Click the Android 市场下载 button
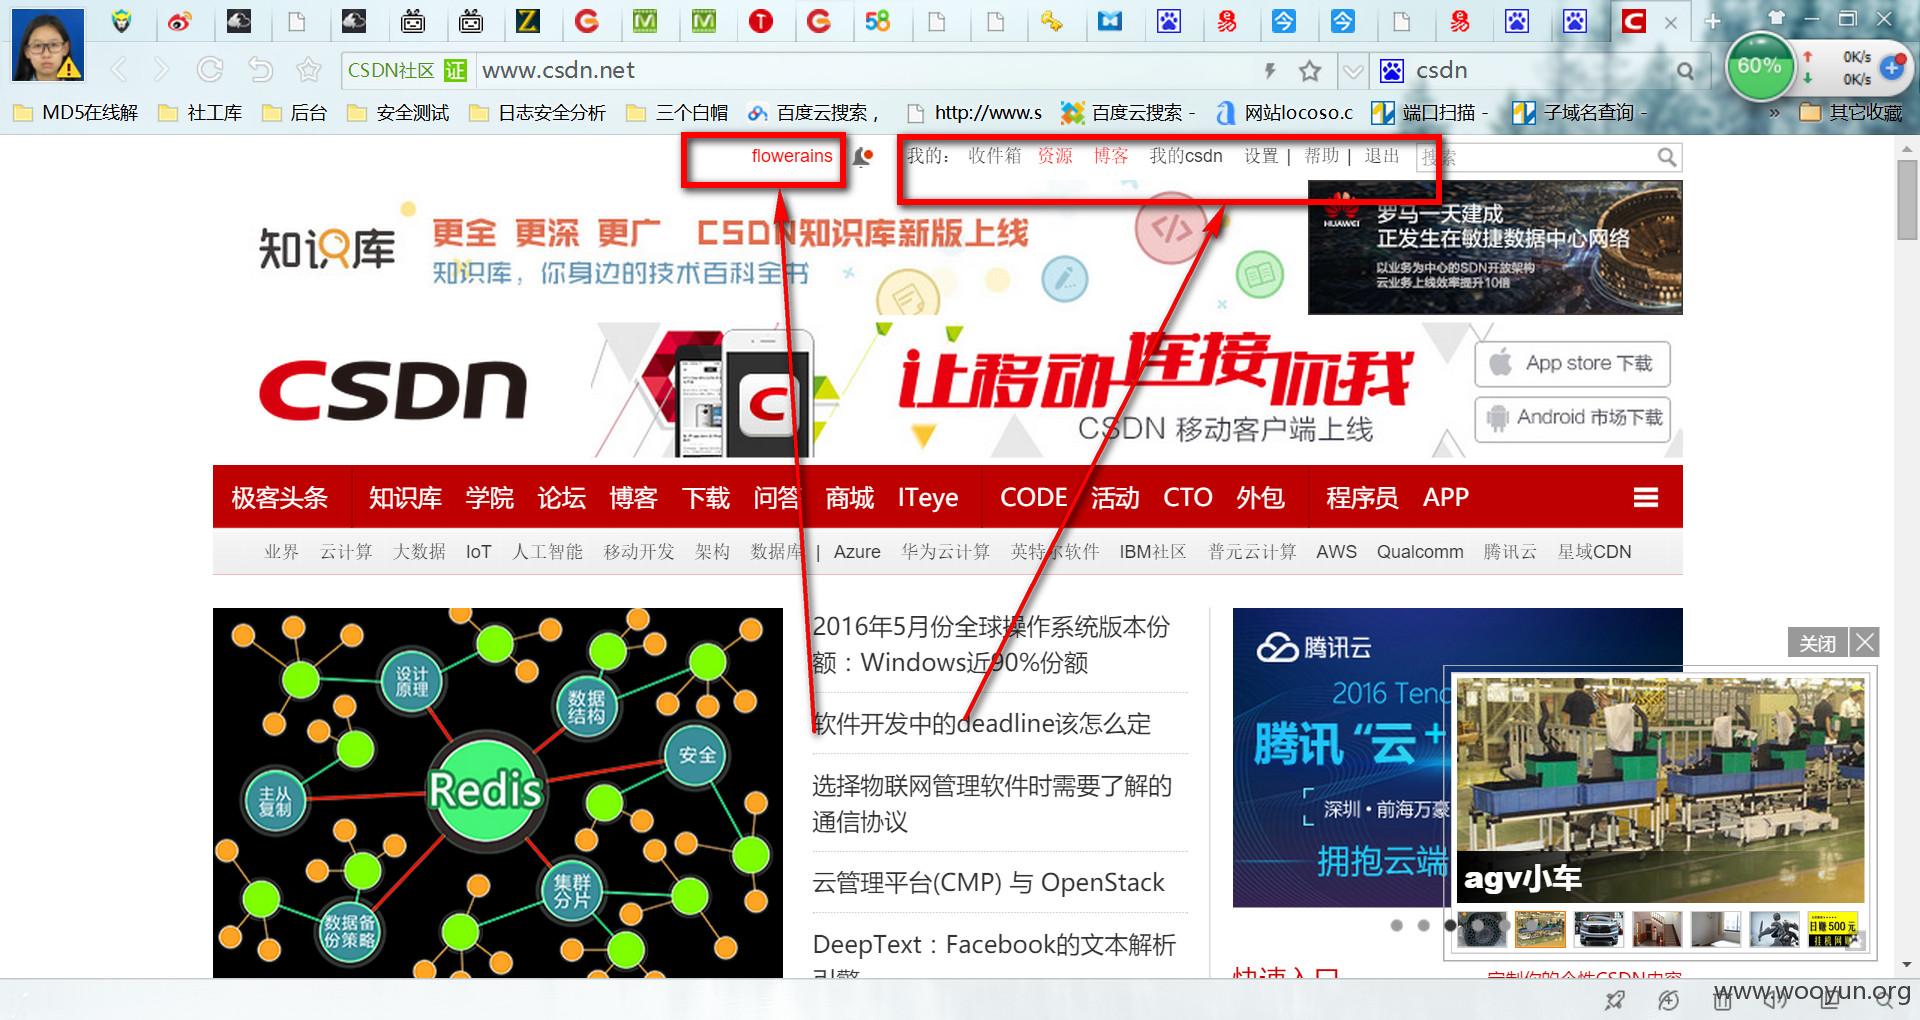1920x1020 pixels. point(1573,419)
